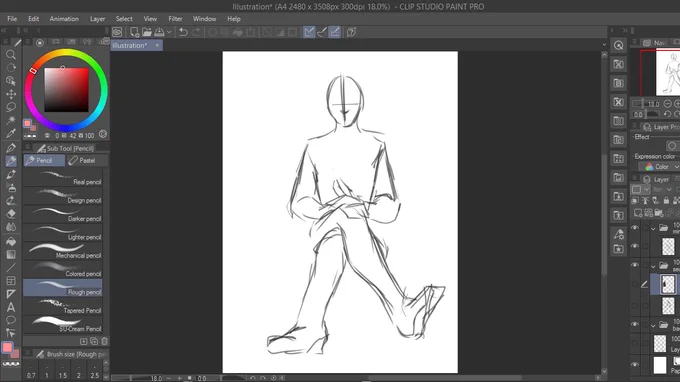Select the Rotate view tool
The width and height of the screenshot is (680, 382).
(11, 68)
